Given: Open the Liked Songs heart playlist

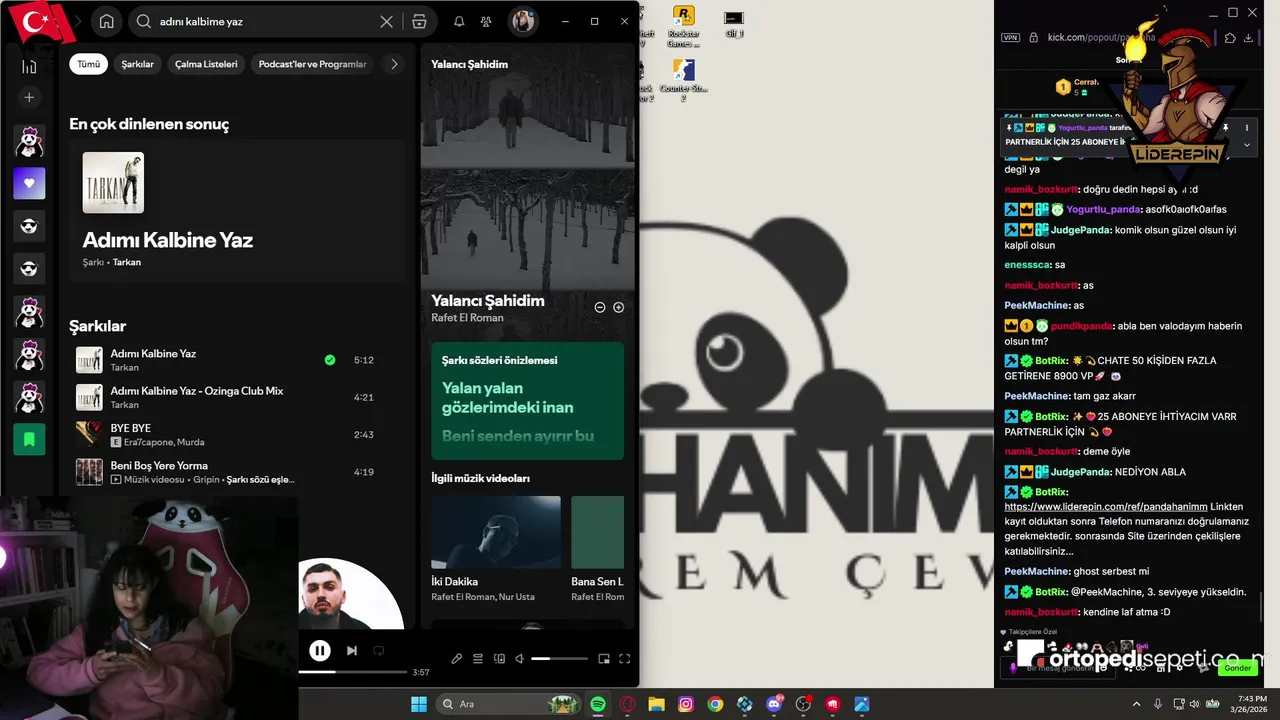Looking at the screenshot, I should tap(29, 183).
